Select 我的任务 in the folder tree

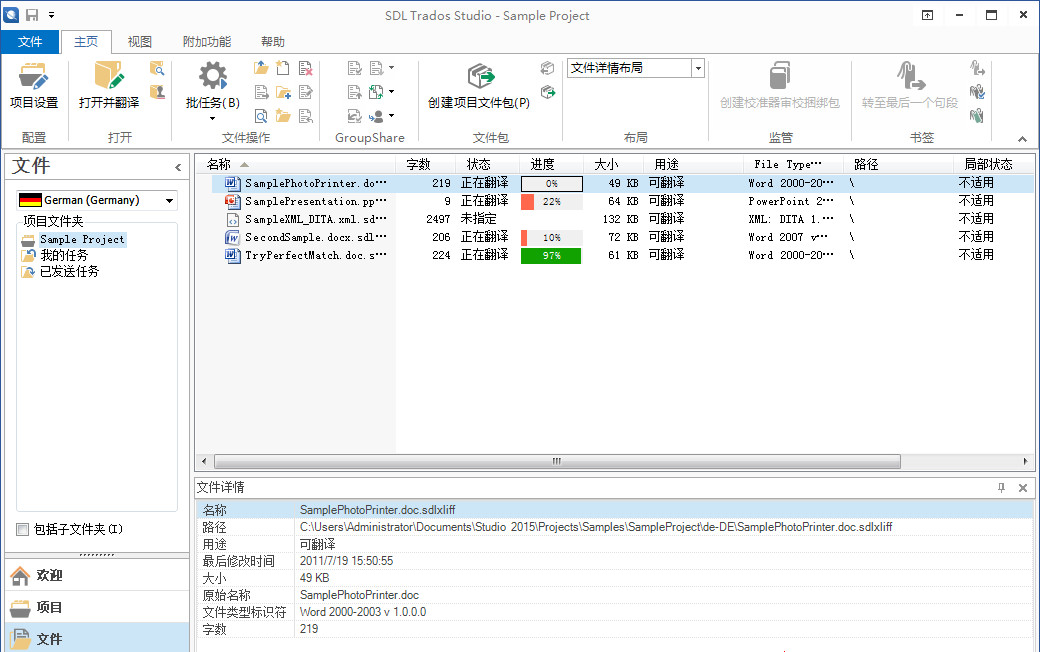[x=64, y=255]
